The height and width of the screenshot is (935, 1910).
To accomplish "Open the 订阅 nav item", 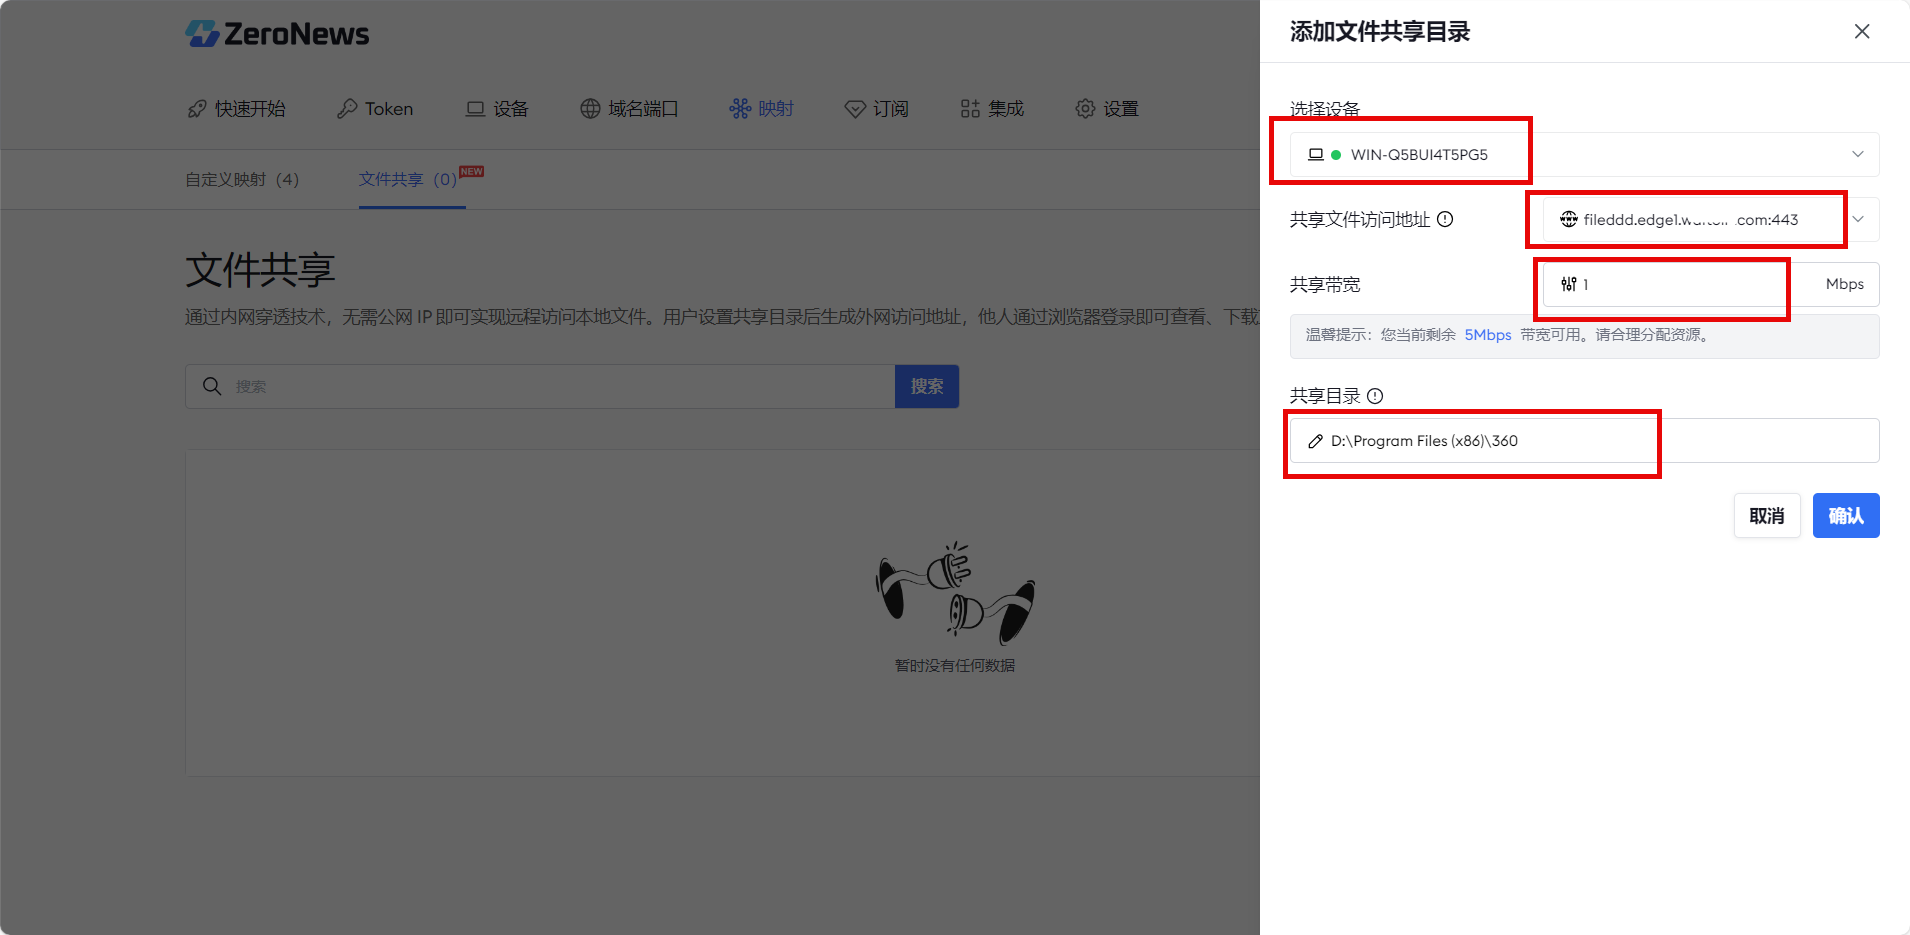I will click(x=876, y=109).
